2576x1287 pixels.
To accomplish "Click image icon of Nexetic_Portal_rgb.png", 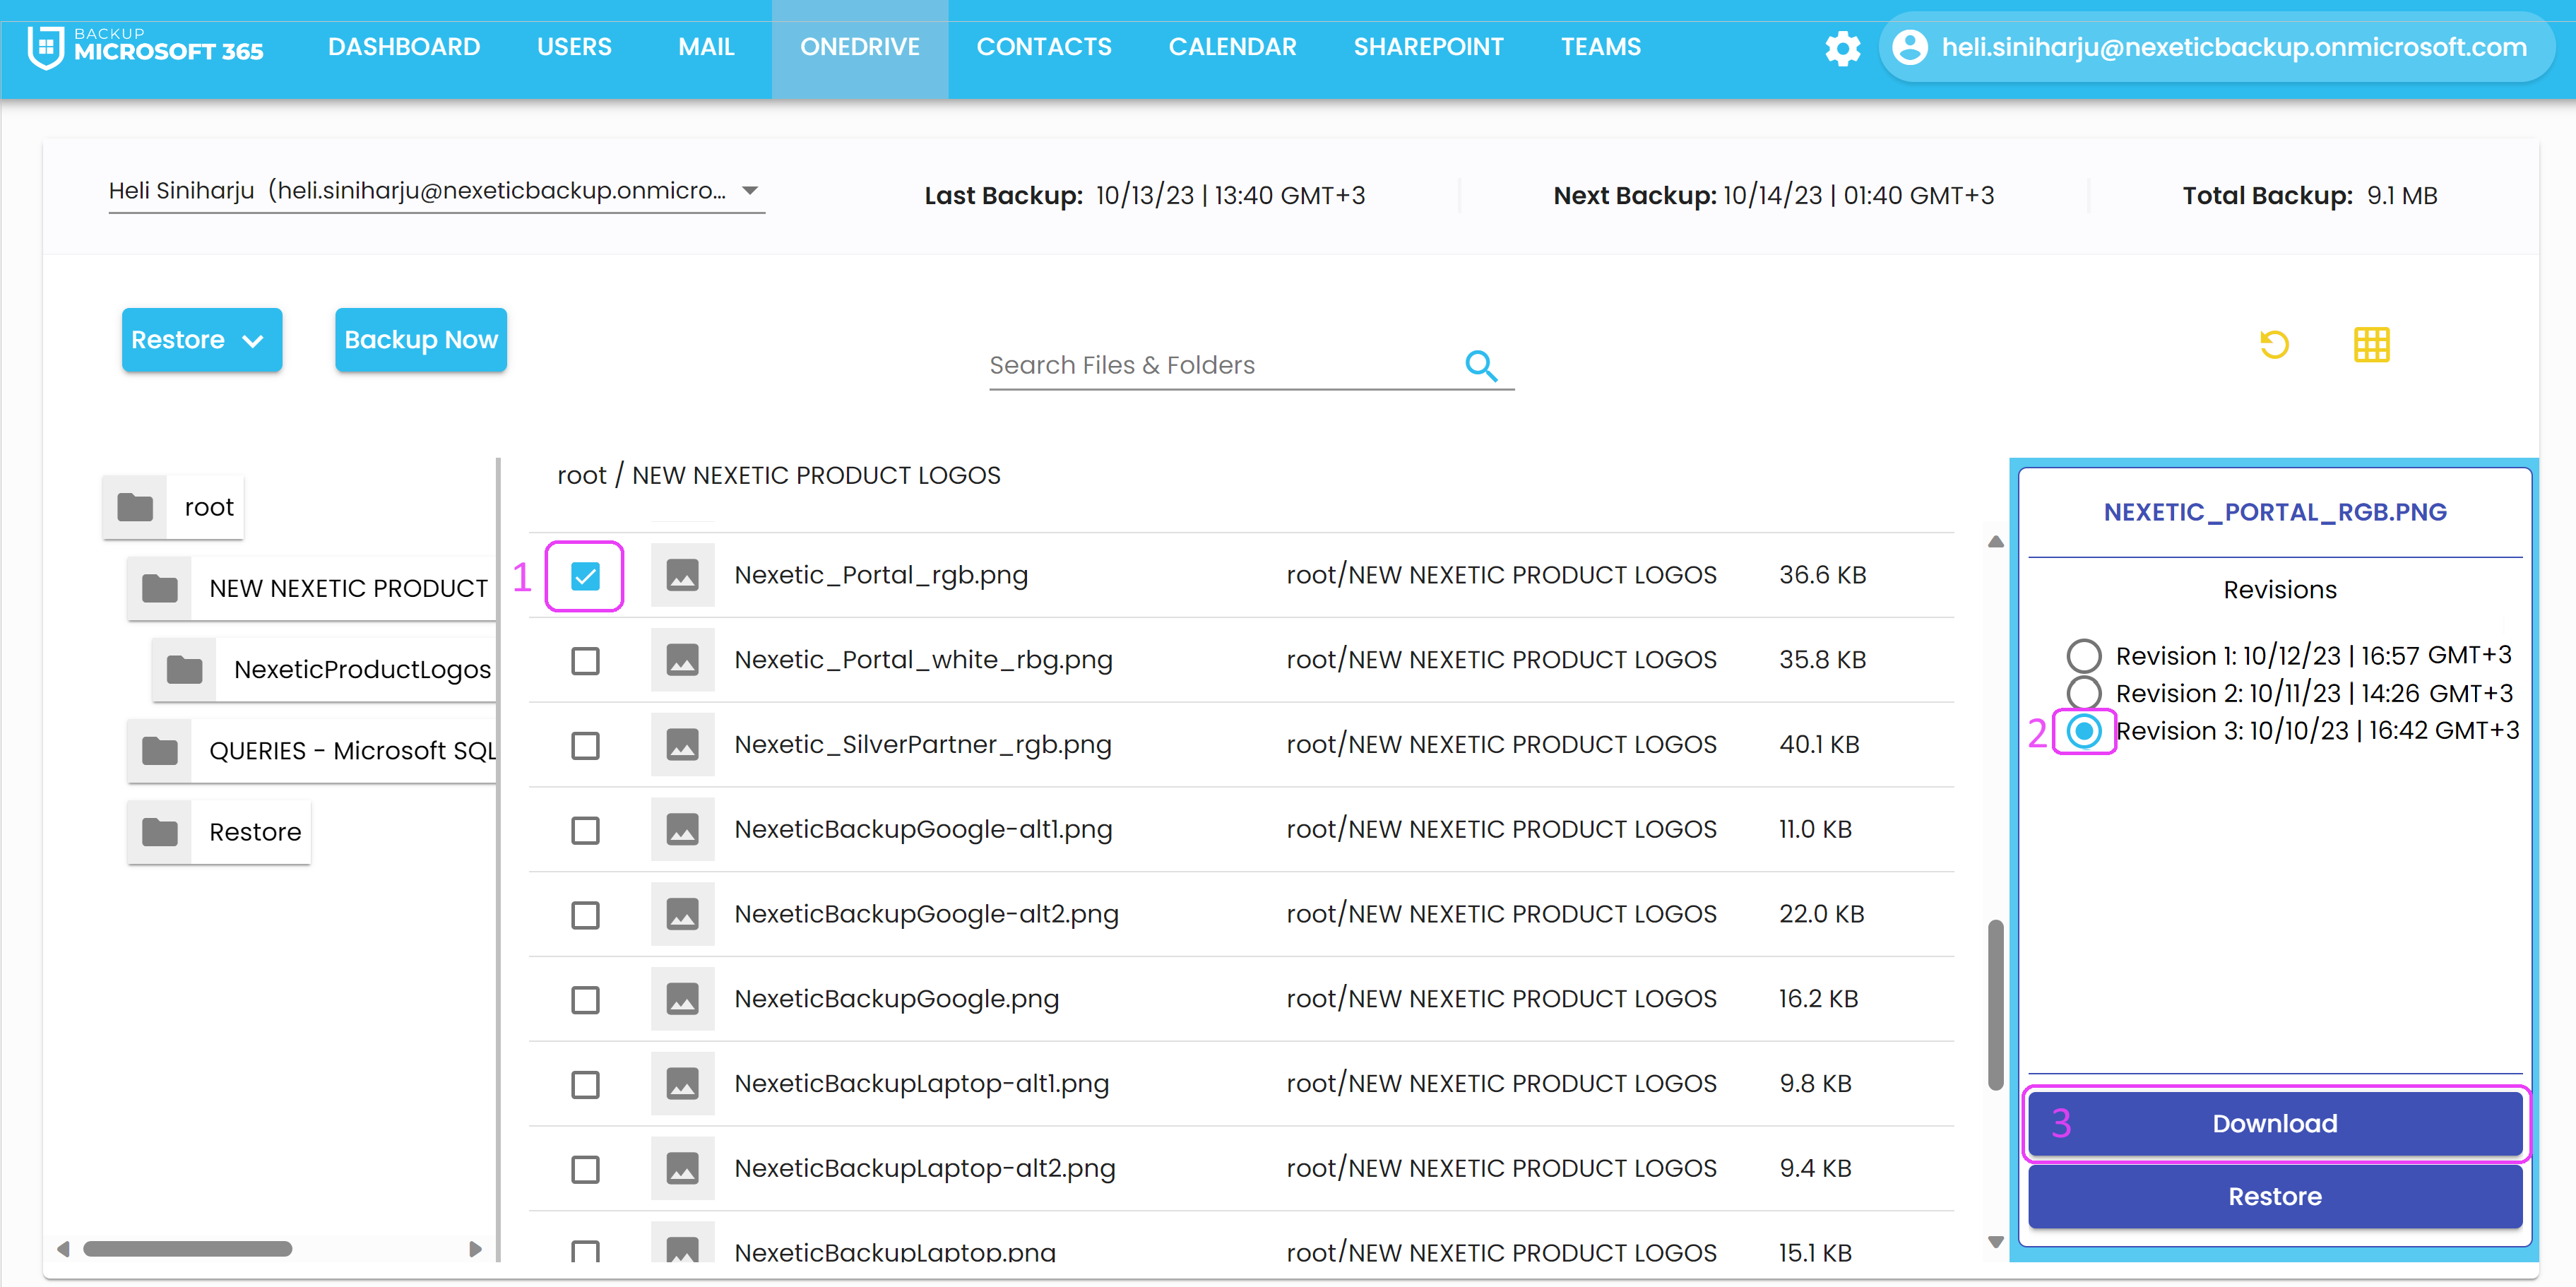I will [682, 575].
